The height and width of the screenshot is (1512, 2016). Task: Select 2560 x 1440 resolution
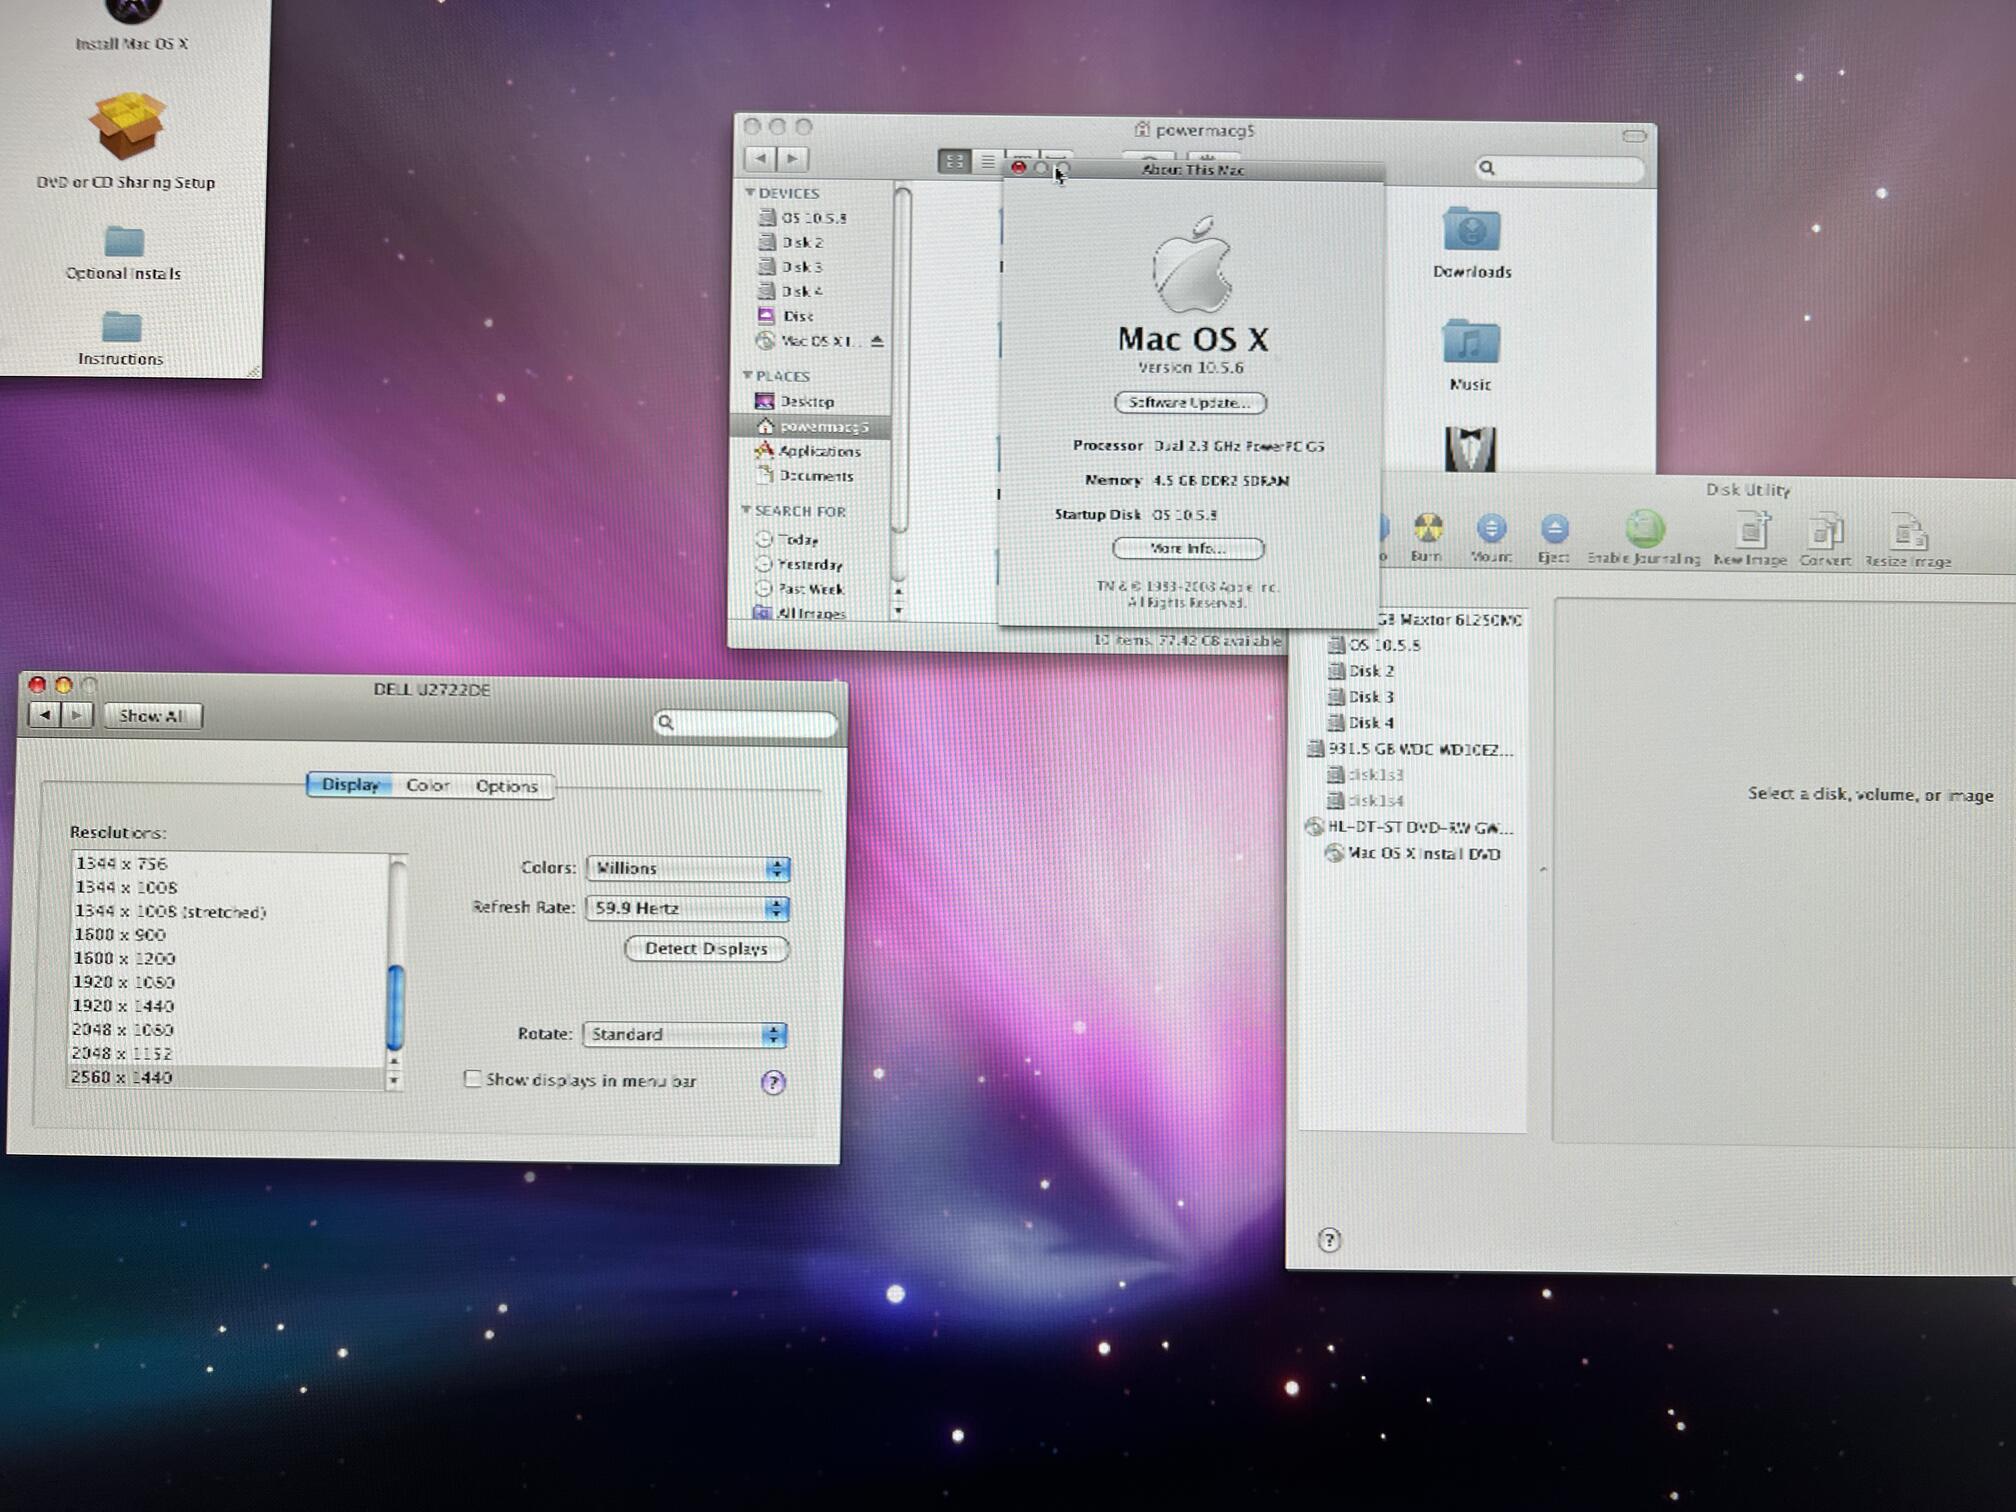coord(227,1077)
